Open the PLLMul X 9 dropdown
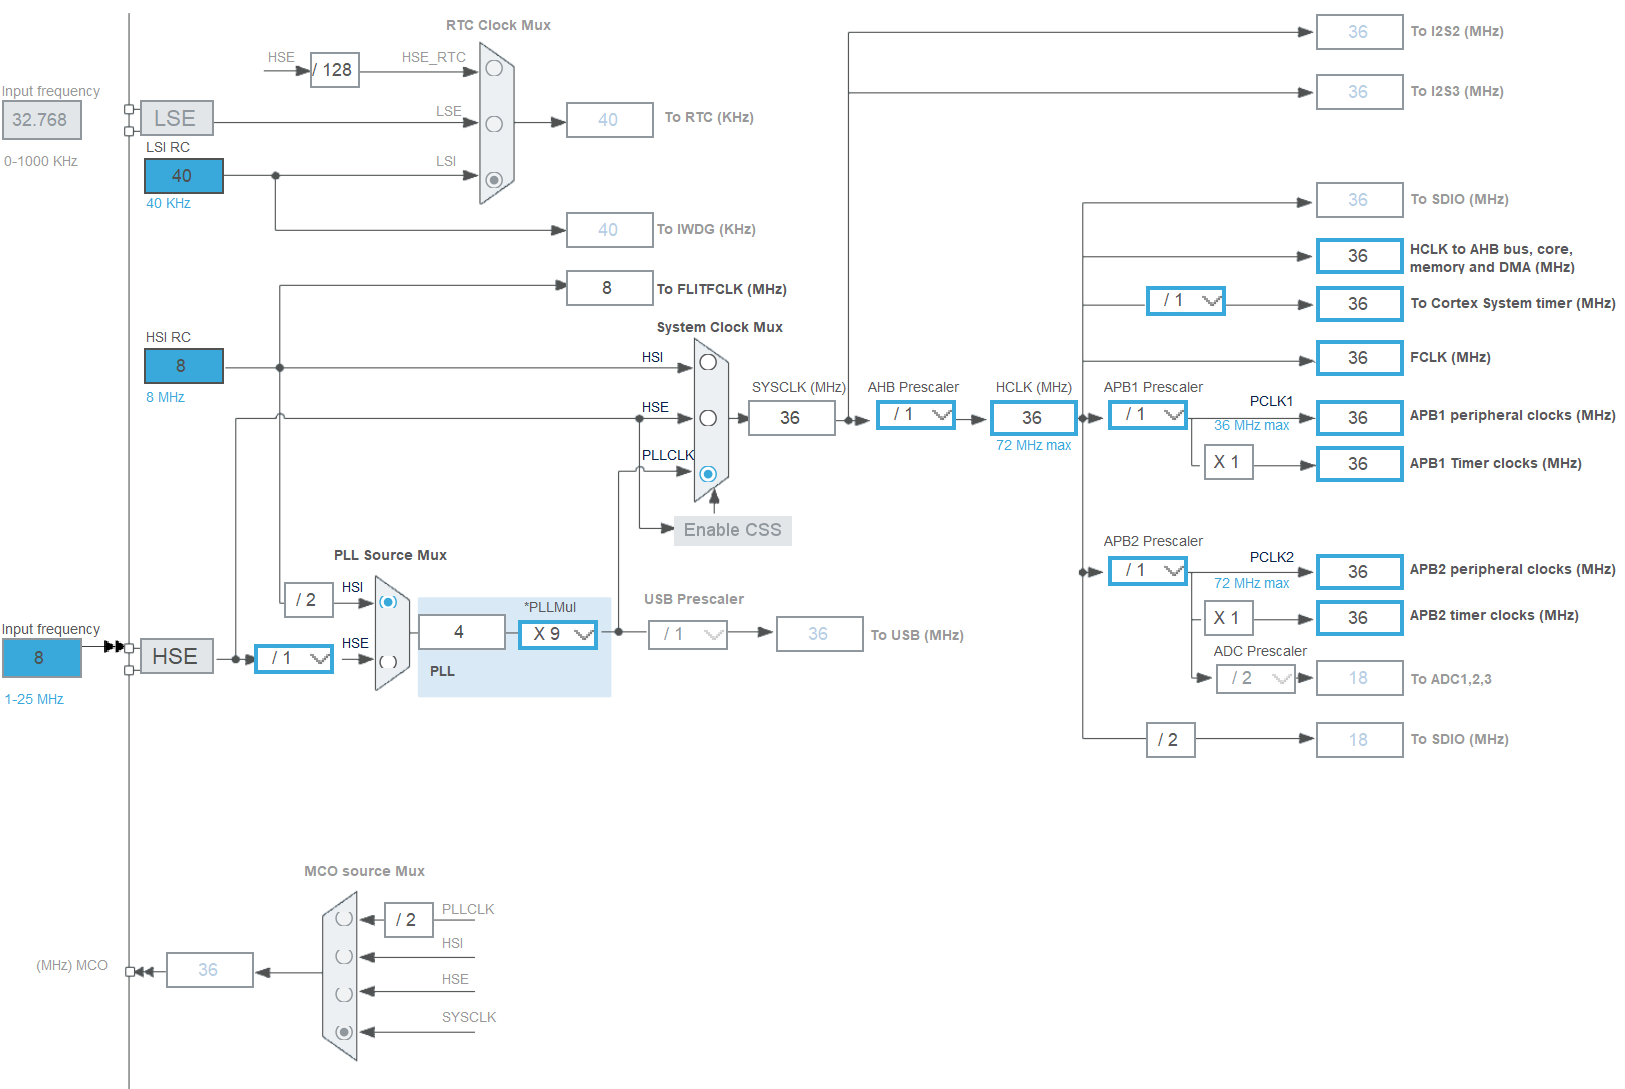This screenshot has width=1625, height=1089. pos(558,634)
